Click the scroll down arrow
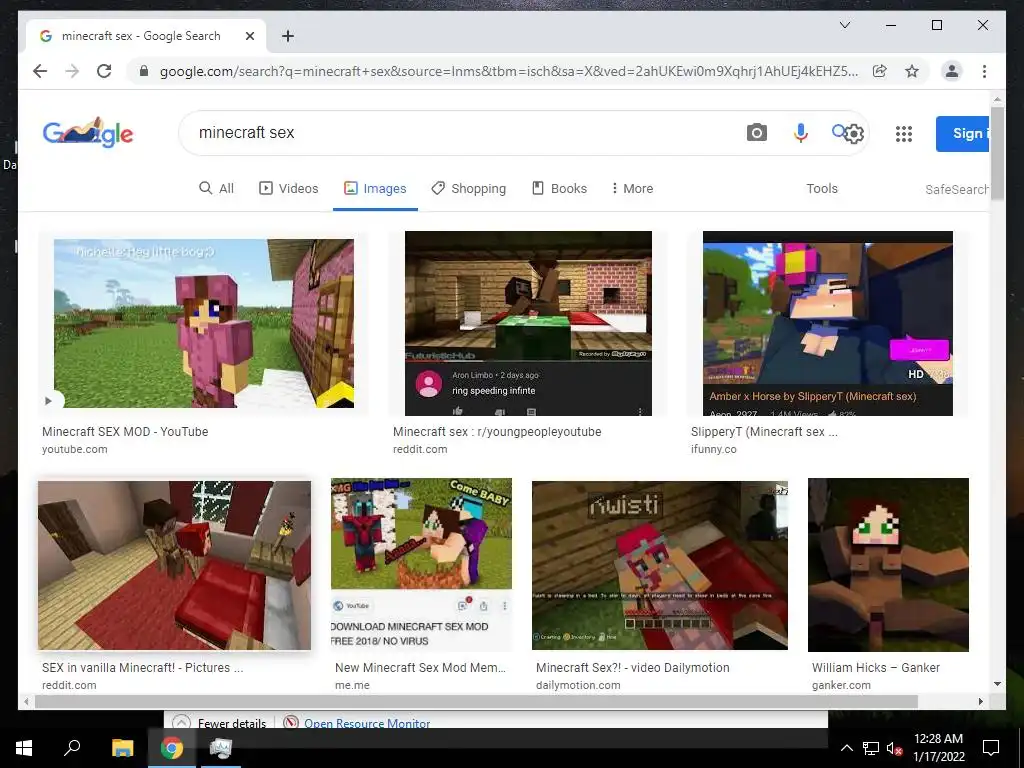This screenshot has width=1024, height=768. coord(997,684)
